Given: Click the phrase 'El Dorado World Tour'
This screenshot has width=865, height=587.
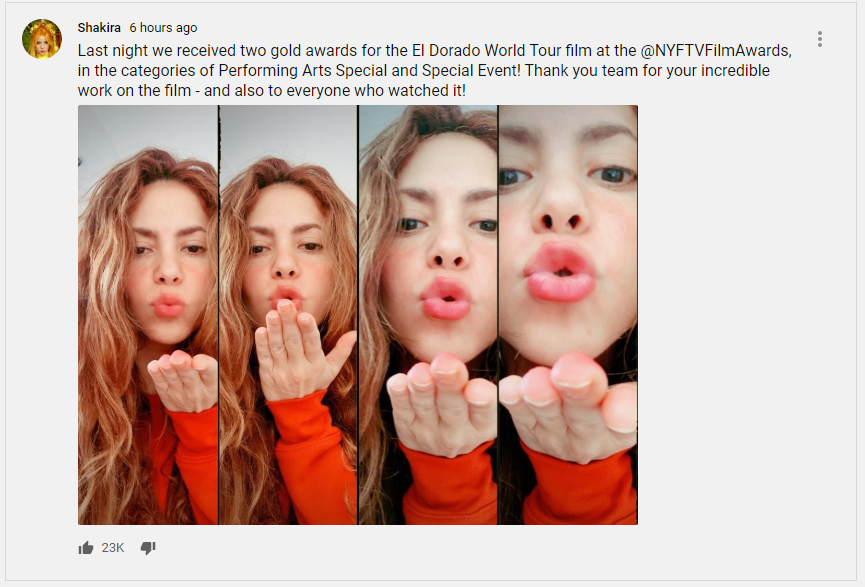Looking at the screenshot, I should tap(487, 51).
